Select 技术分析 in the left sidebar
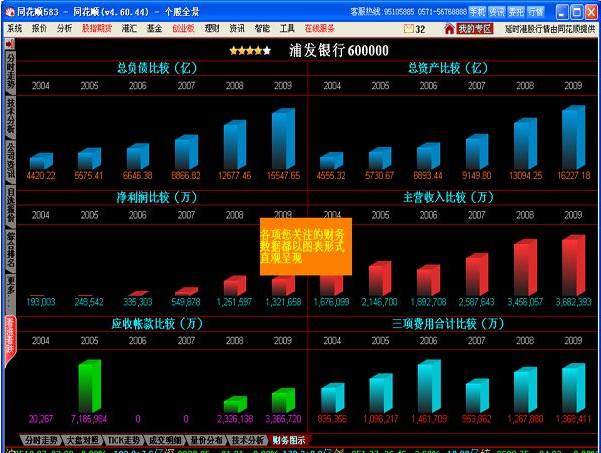The height and width of the screenshot is (453, 601). pos(10,116)
